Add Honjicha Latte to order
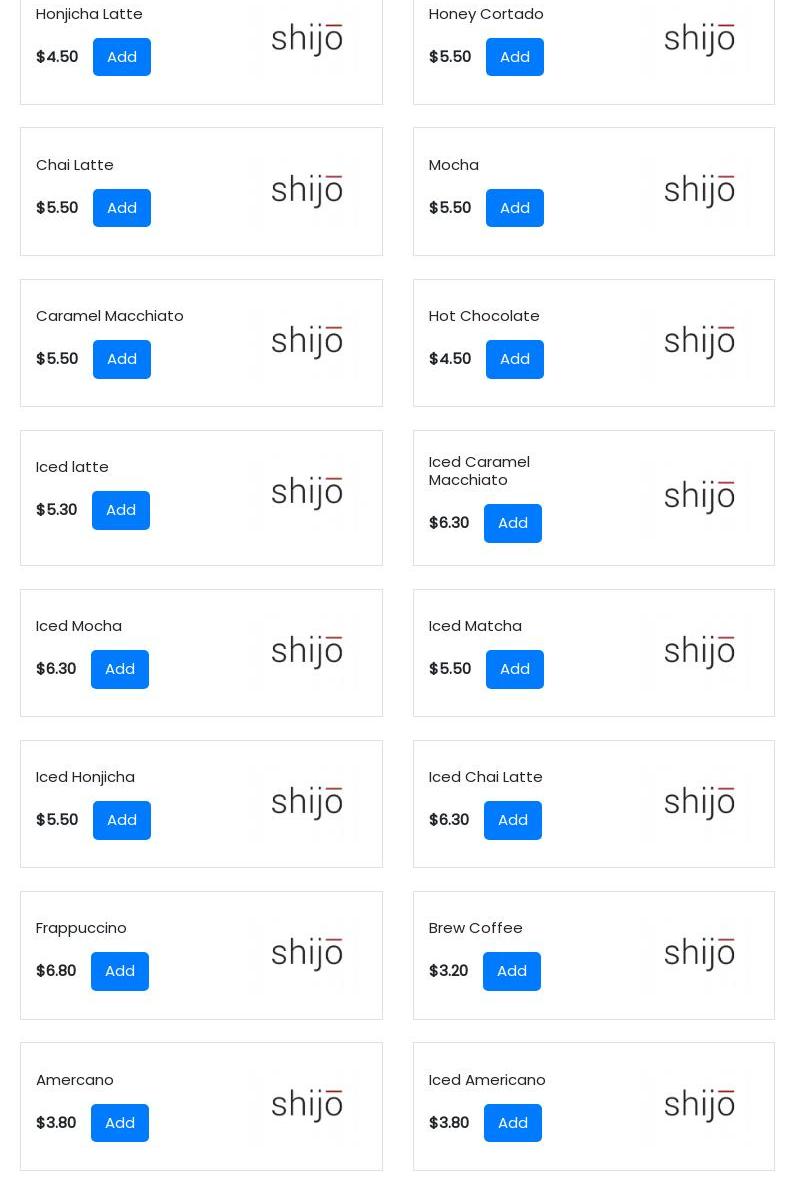This screenshot has width=795, height=1178. click(122, 57)
